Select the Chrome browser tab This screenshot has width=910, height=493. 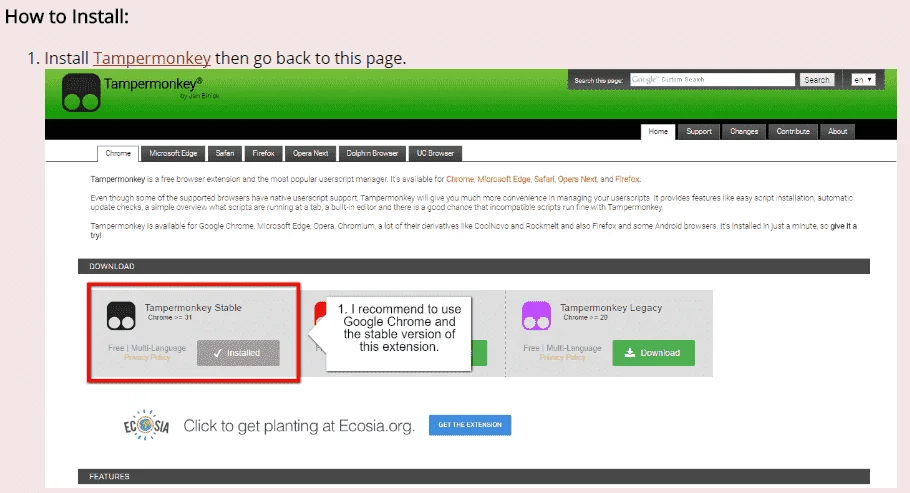(118, 153)
